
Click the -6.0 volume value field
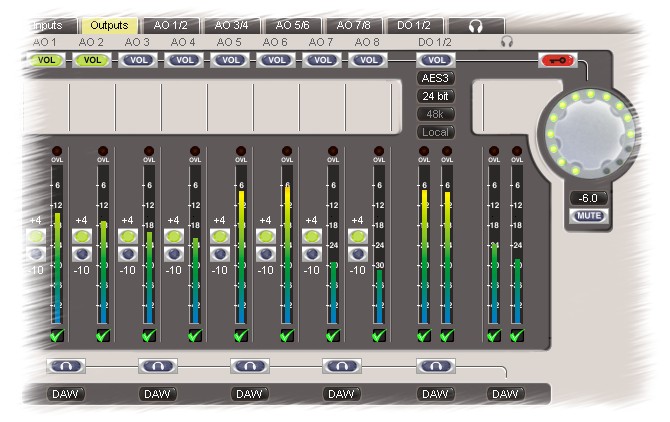pyautogui.click(x=589, y=198)
